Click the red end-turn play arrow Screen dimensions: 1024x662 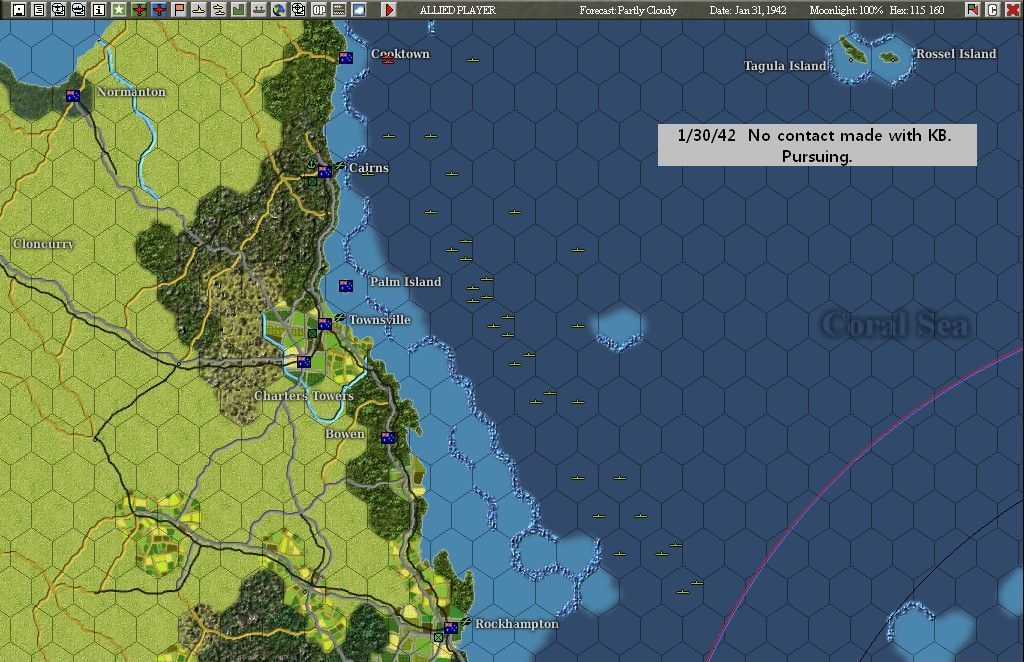click(389, 10)
